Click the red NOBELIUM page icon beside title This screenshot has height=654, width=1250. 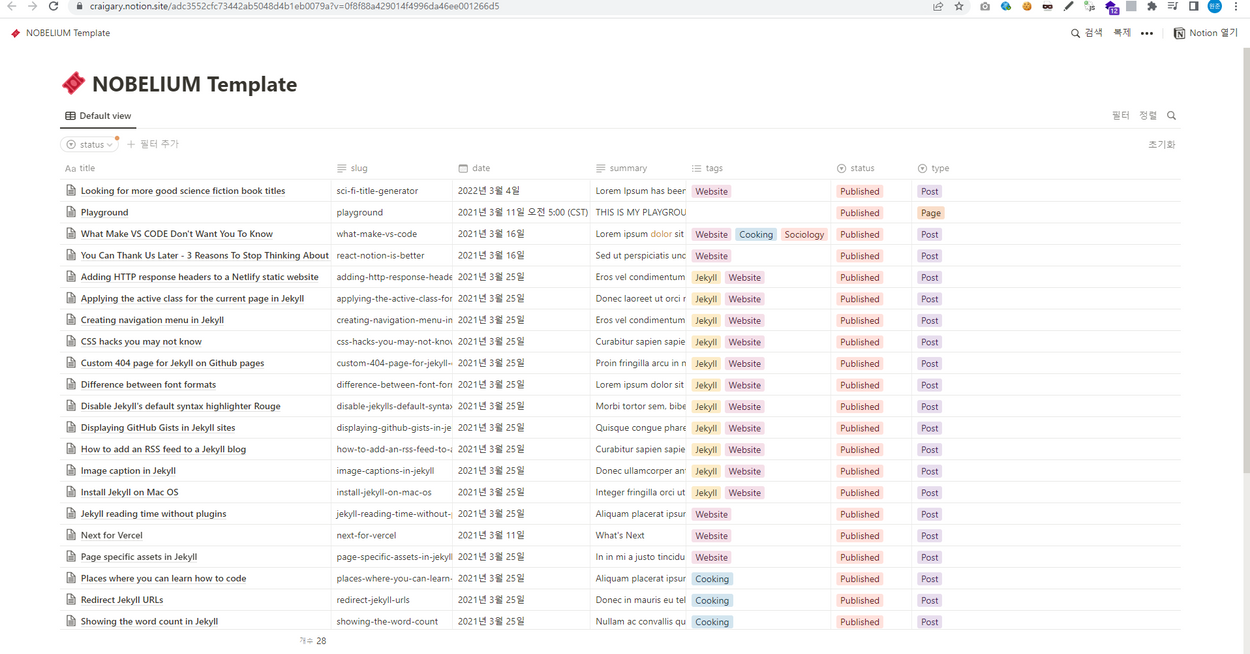click(x=73, y=83)
